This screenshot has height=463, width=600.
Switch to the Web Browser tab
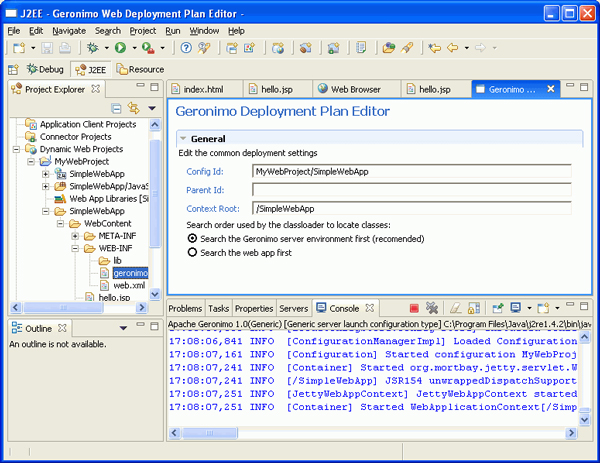point(355,89)
